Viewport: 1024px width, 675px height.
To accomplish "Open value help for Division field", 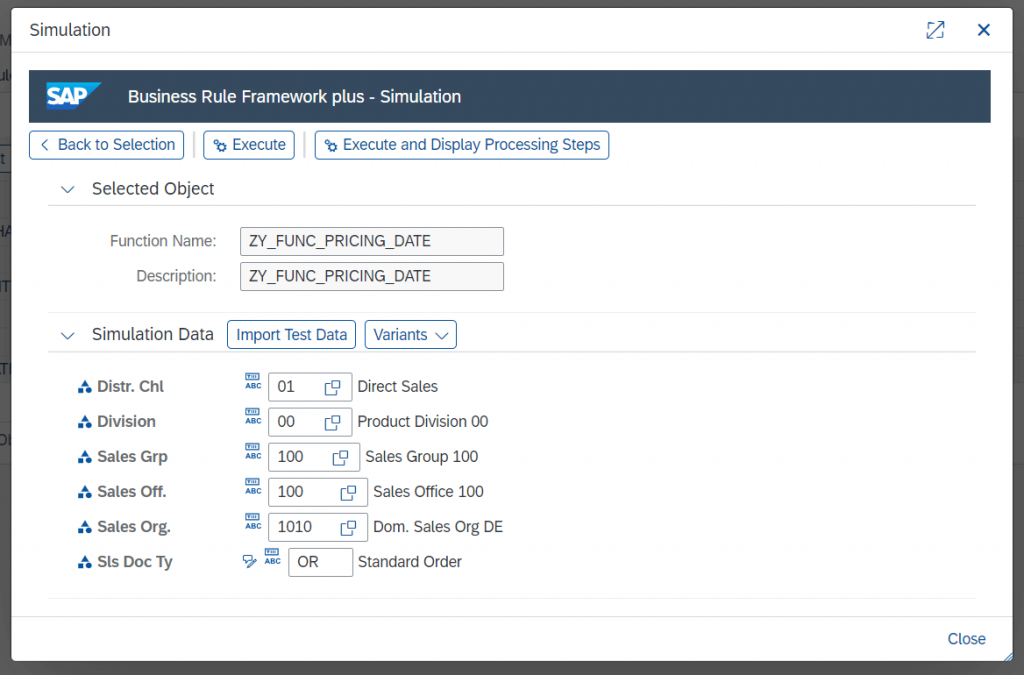I will pos(332,422).
